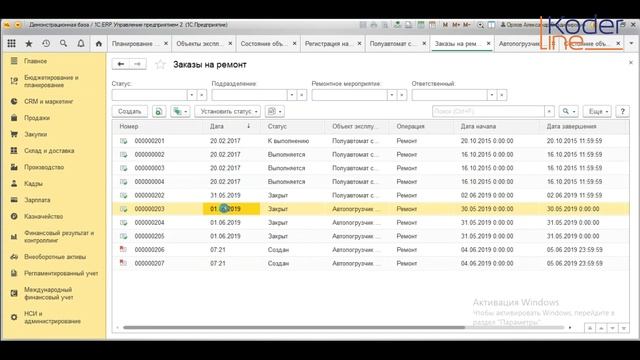Open Производство section in sidebar
The height and width of the screenshot is (360, 640).
[44, 167]
